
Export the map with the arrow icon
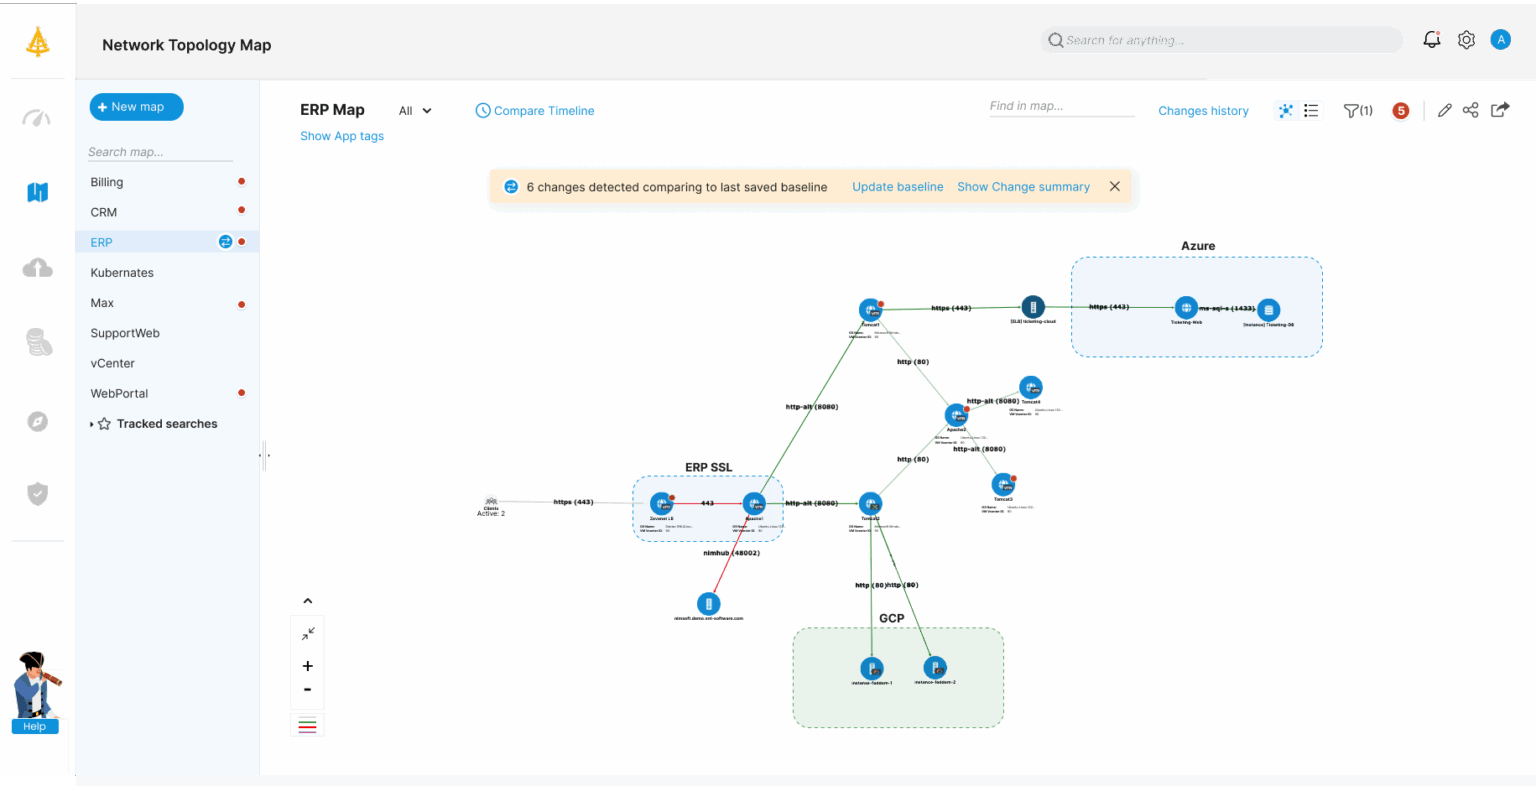tap(1499, 110)
